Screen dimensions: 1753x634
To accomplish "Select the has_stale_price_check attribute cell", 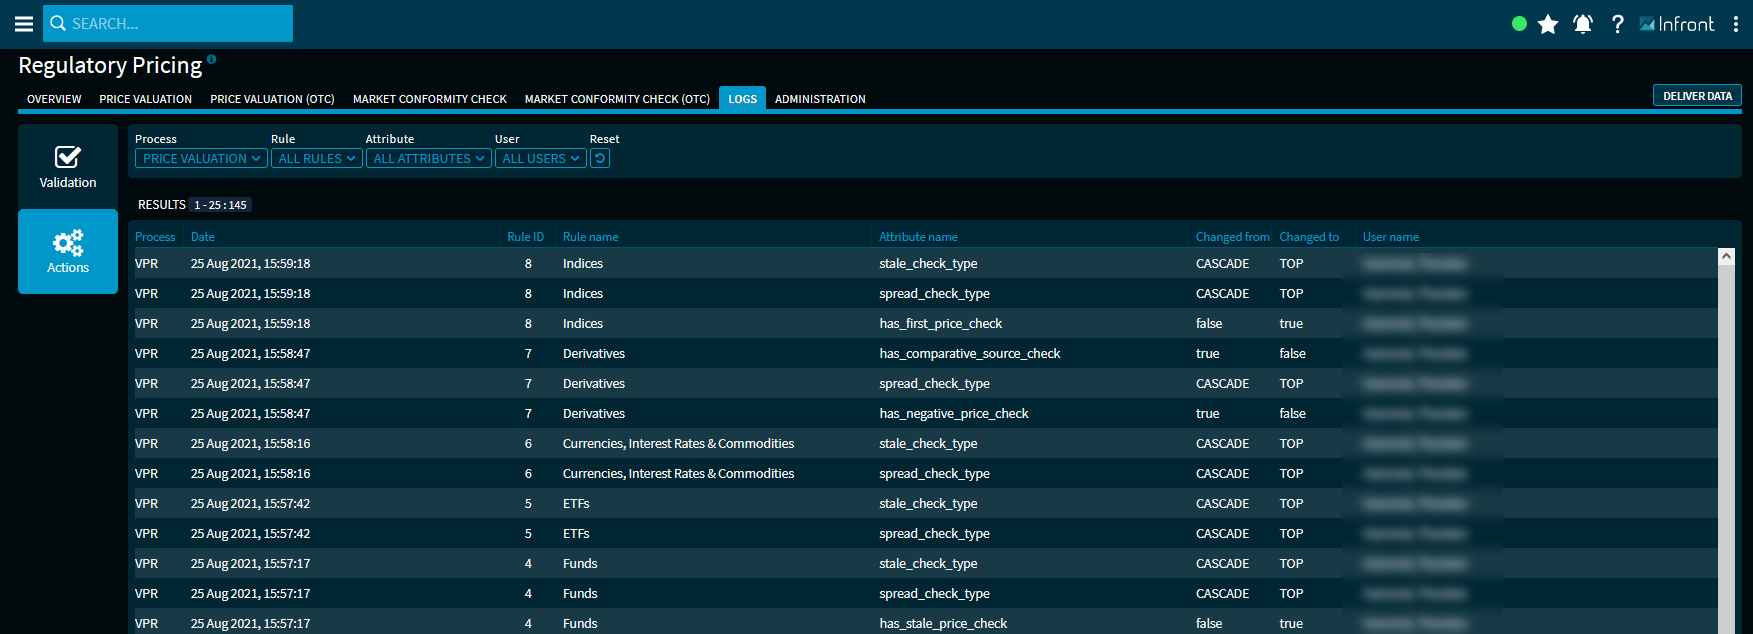I will 943,623.
